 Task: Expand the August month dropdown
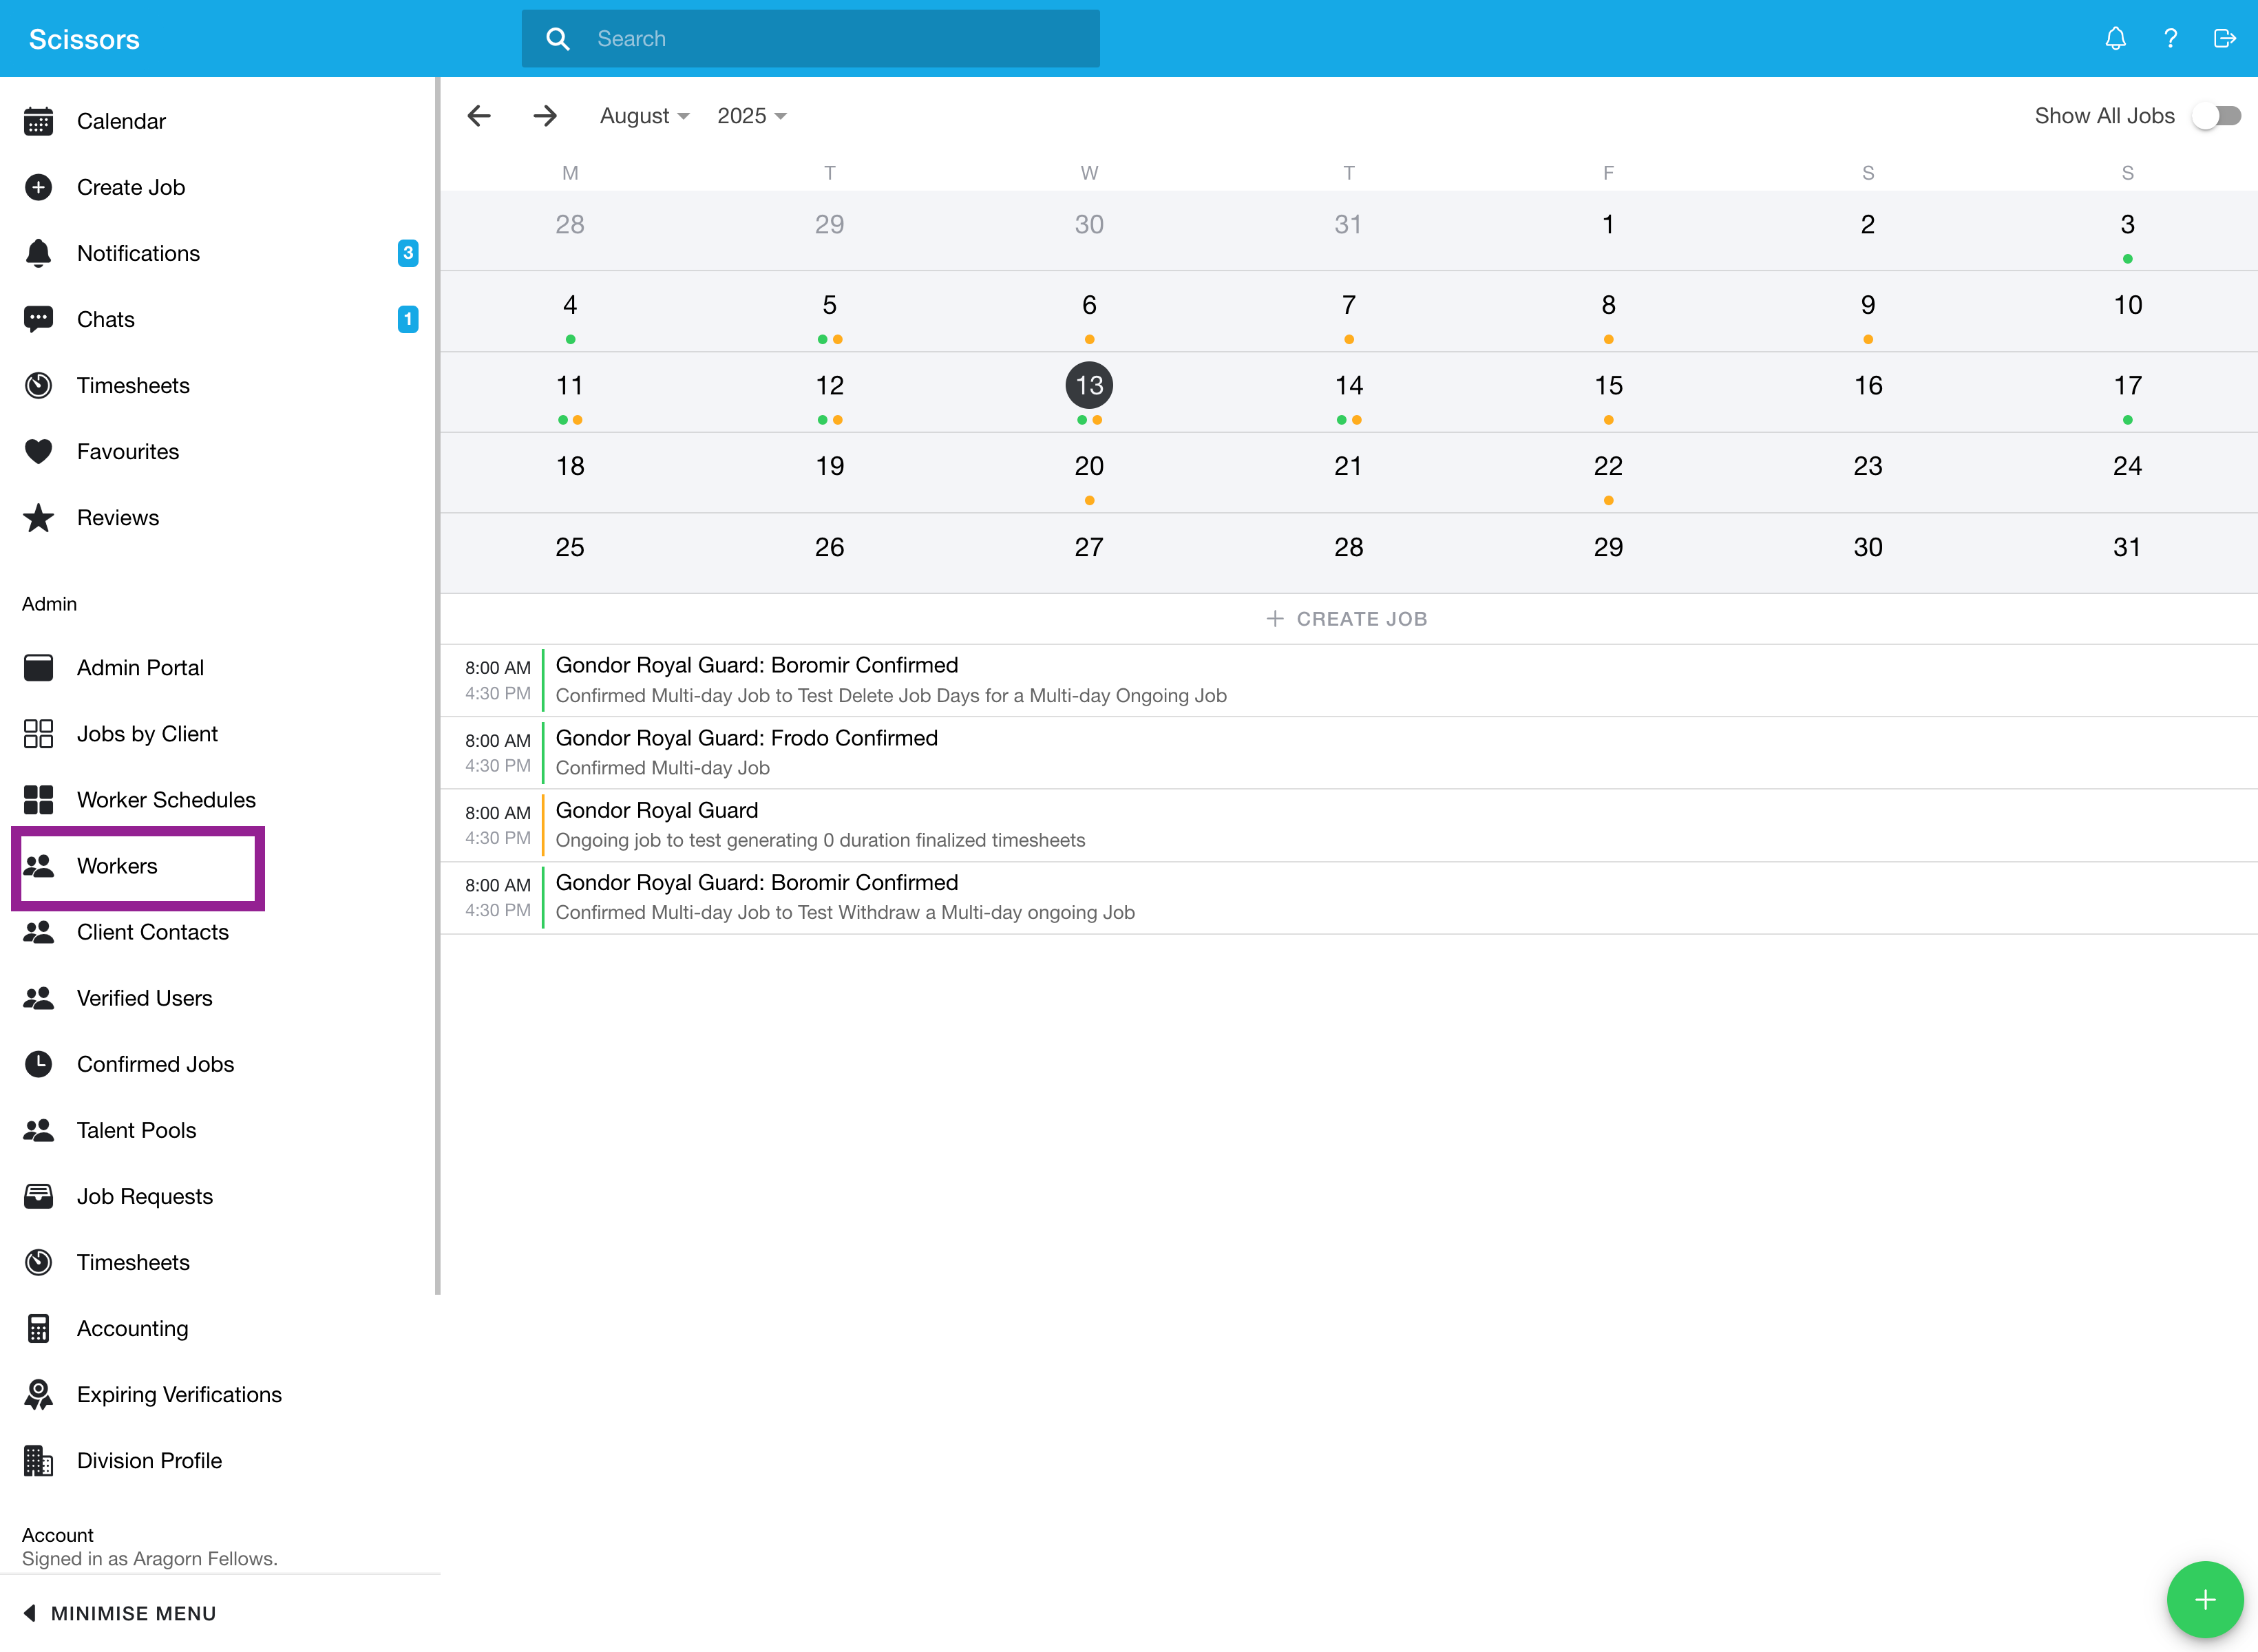tap(644, 116)
